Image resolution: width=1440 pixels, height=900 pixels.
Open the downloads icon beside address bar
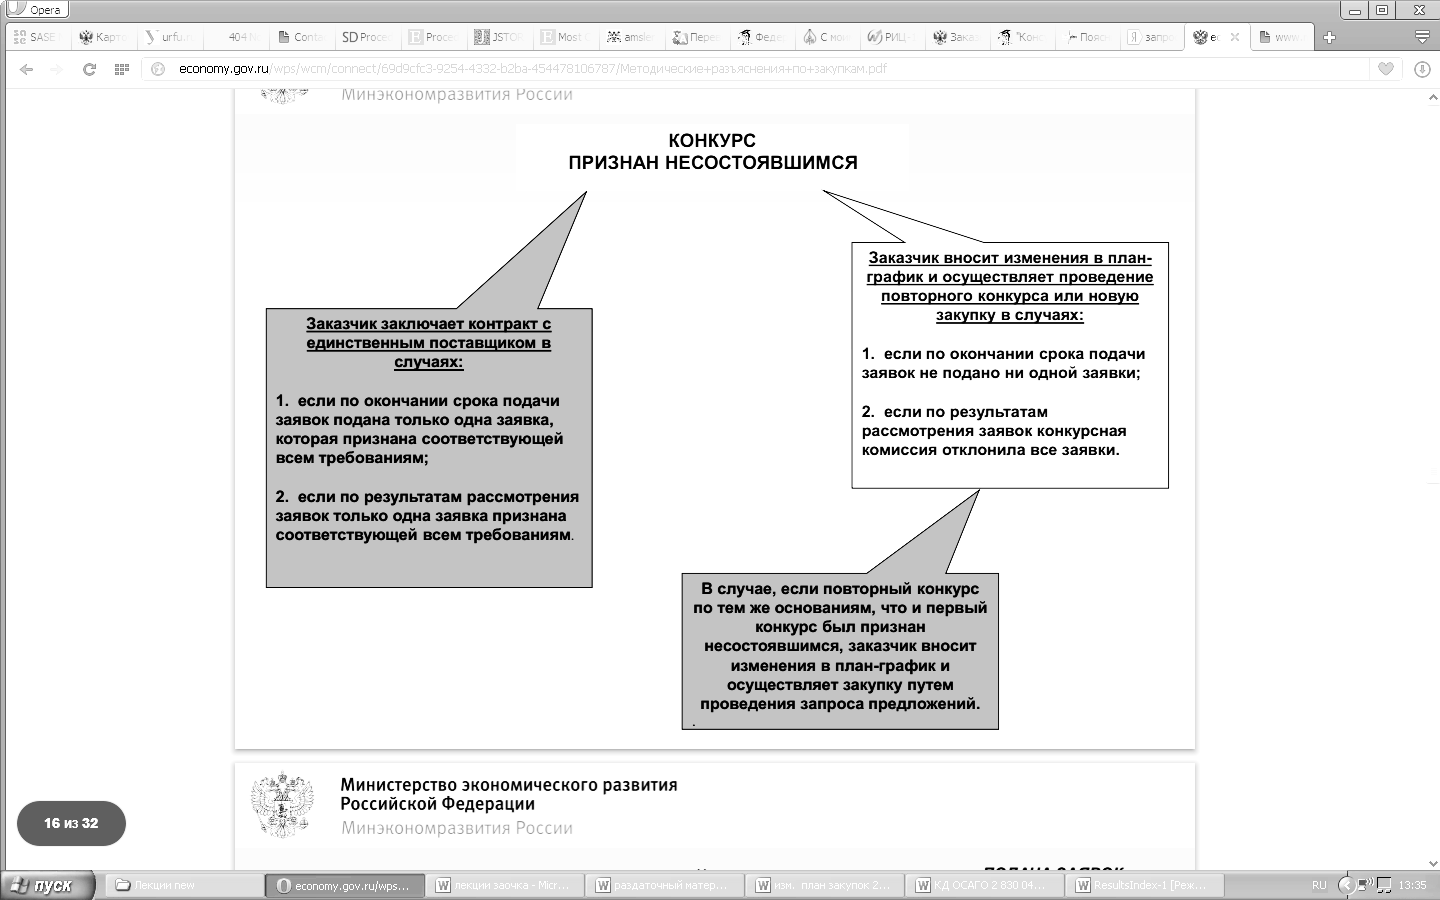click(1423, 69)
